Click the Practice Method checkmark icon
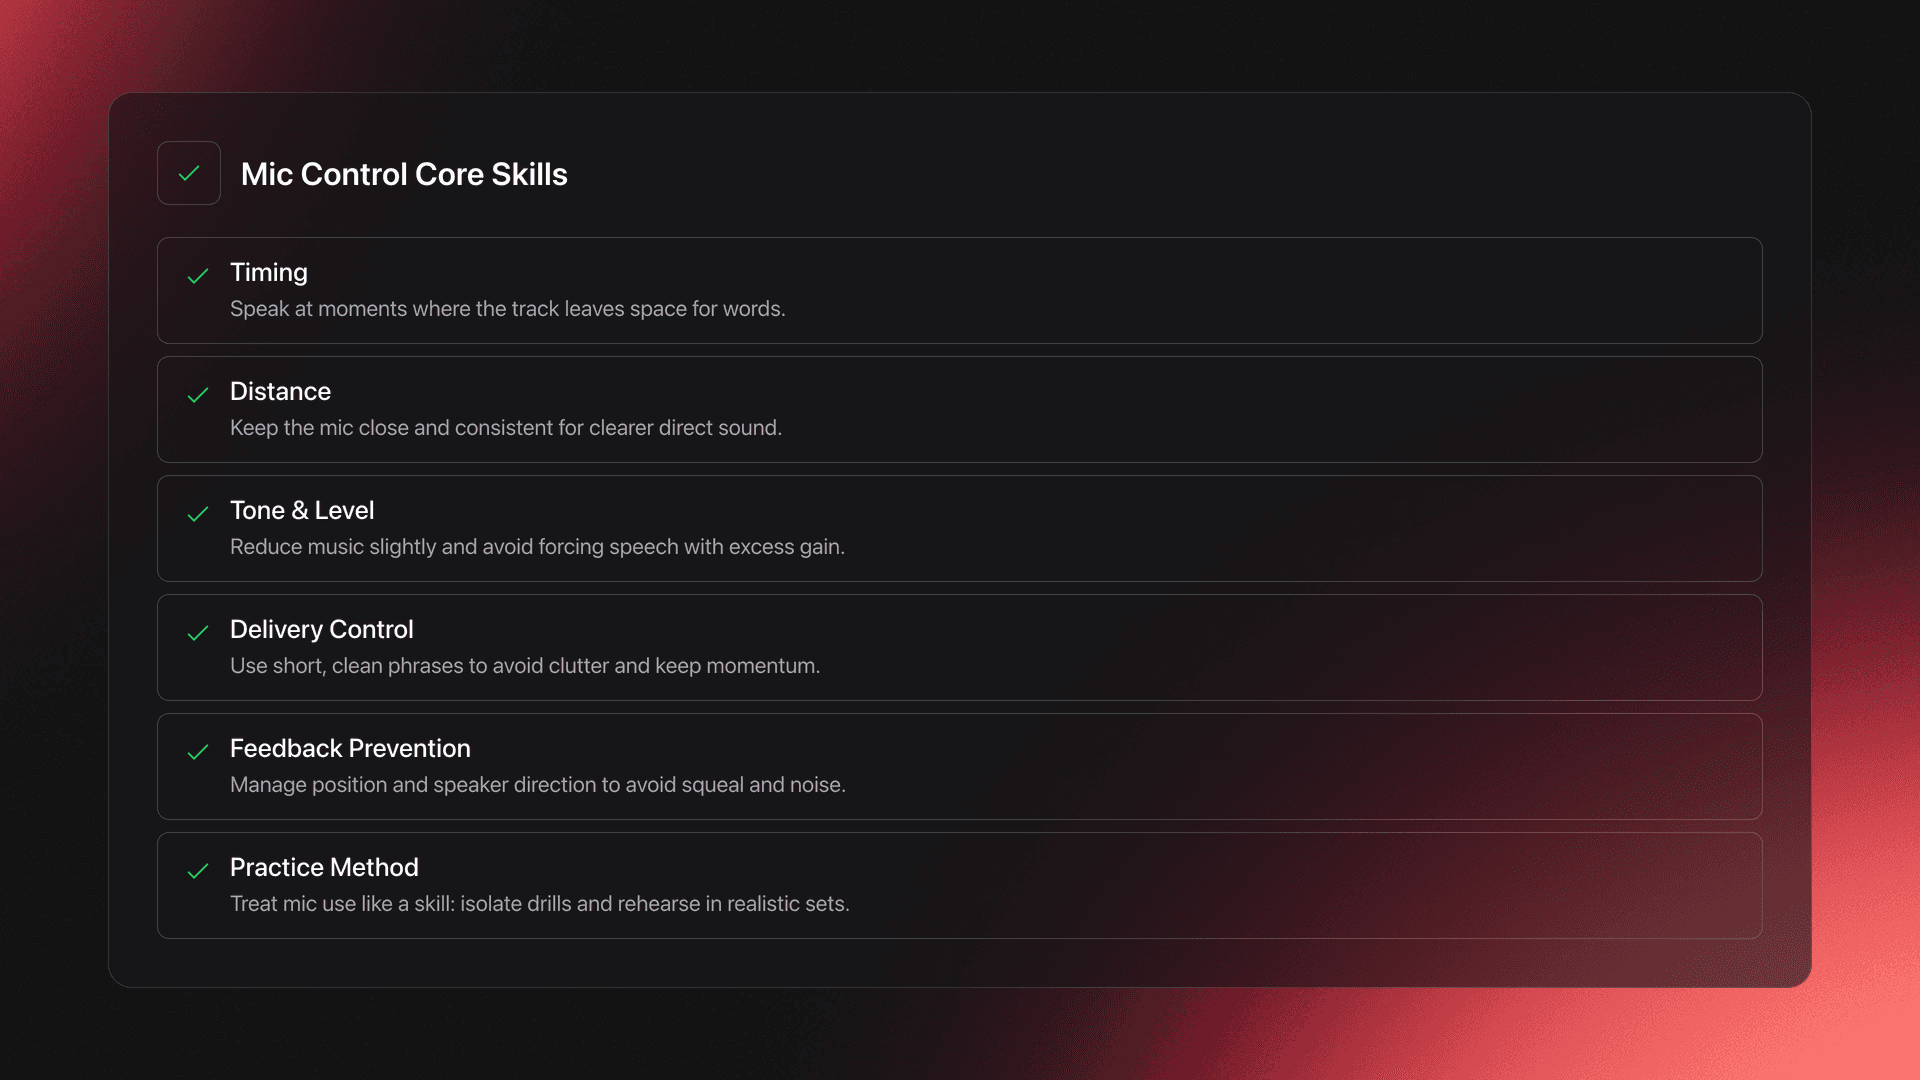The image size is (1920, 1080). [198, 871]
